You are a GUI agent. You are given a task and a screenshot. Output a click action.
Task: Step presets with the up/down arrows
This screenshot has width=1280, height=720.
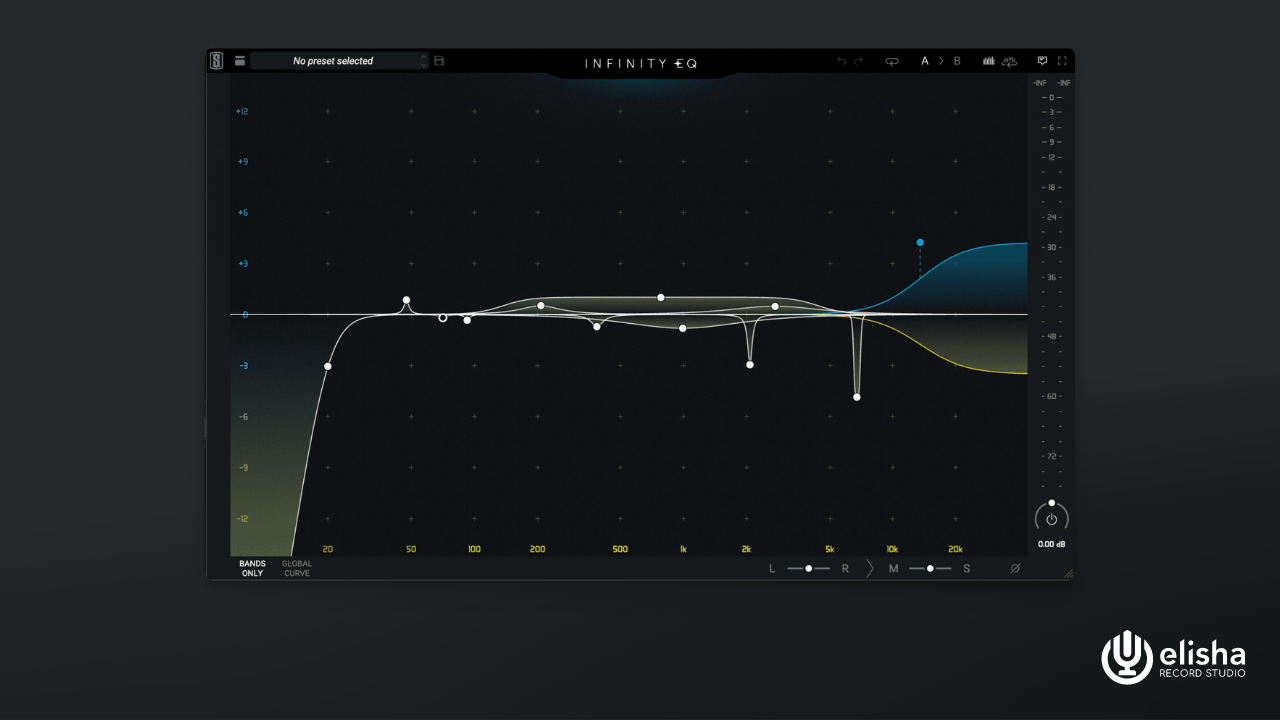tap(424, 61)
